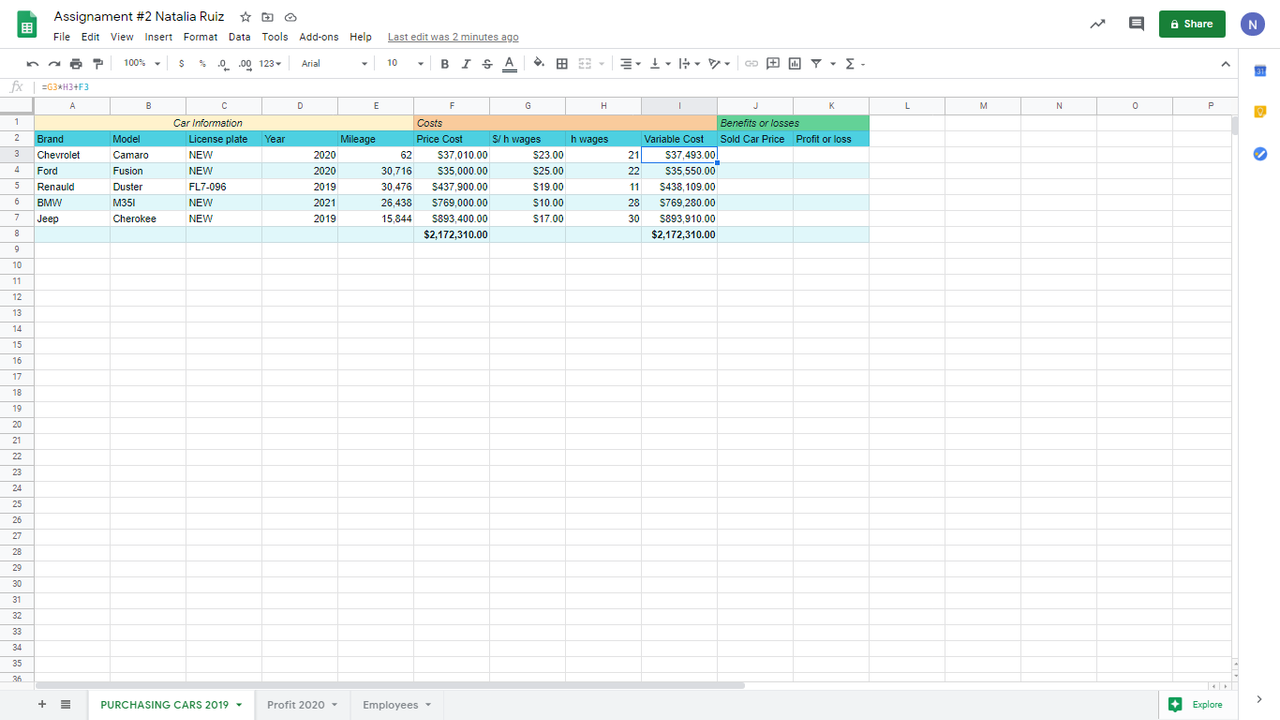
Task: Open the Edit menu
Action: pyautogui.click(x=91, y=37)
